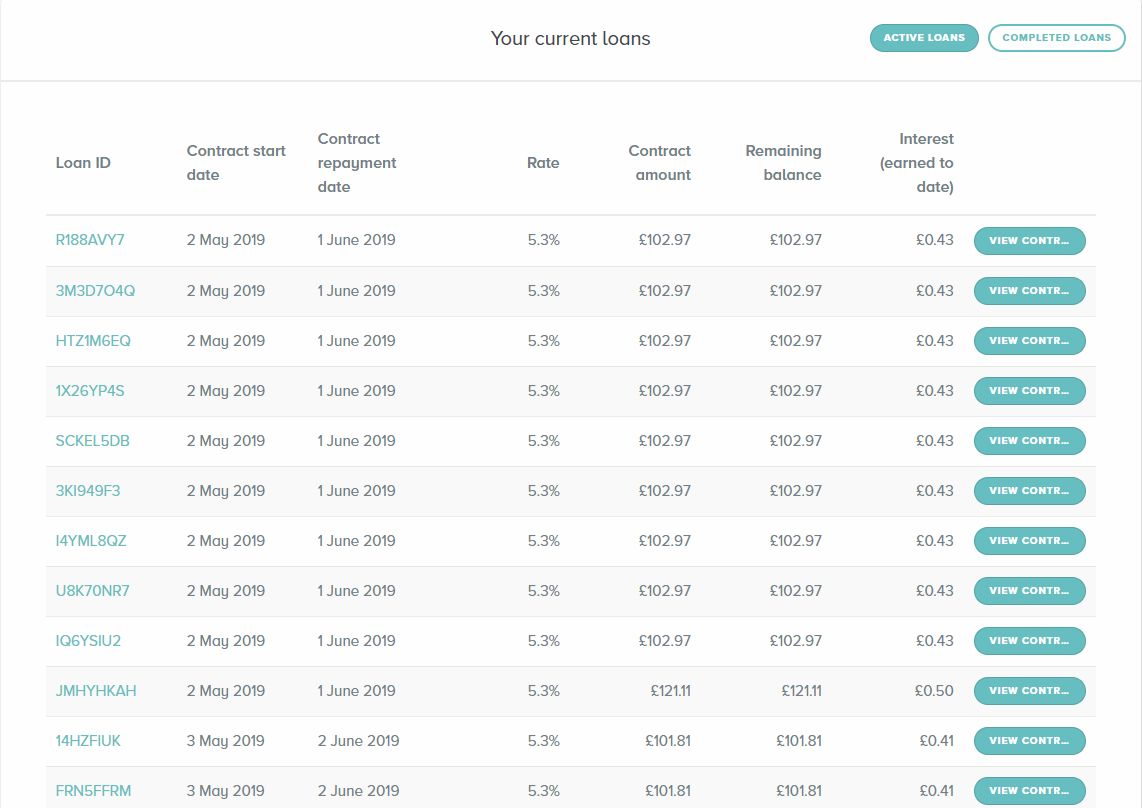Image resolution: width=1142 pixels, height=808 pixels.
Task: Open loan ID JMHYHKAH
Action: click(96, 691)
